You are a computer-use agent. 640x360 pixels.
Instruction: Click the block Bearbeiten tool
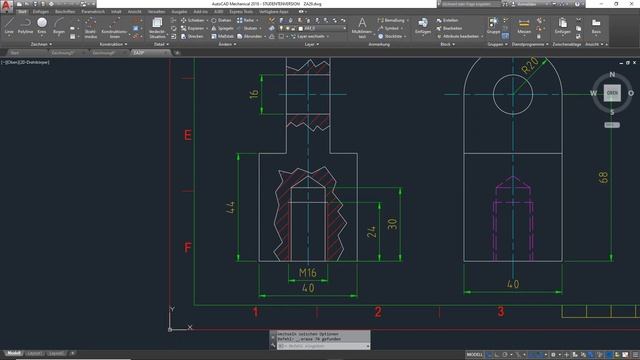coord(449,28)
